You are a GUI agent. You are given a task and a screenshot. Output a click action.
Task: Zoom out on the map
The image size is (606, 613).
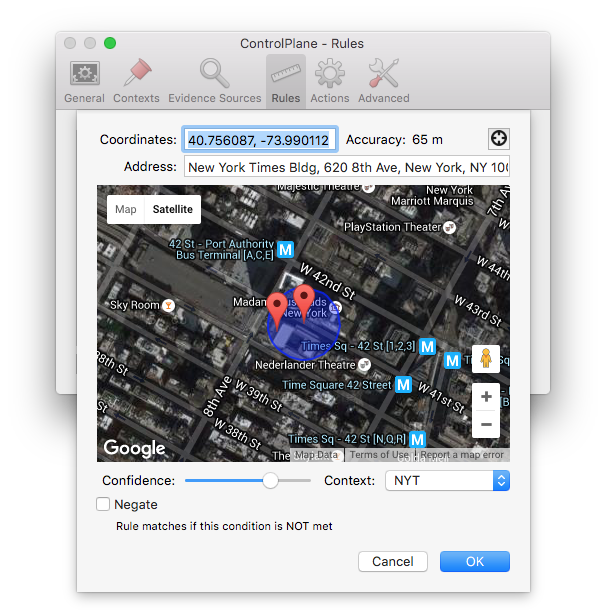486,425
